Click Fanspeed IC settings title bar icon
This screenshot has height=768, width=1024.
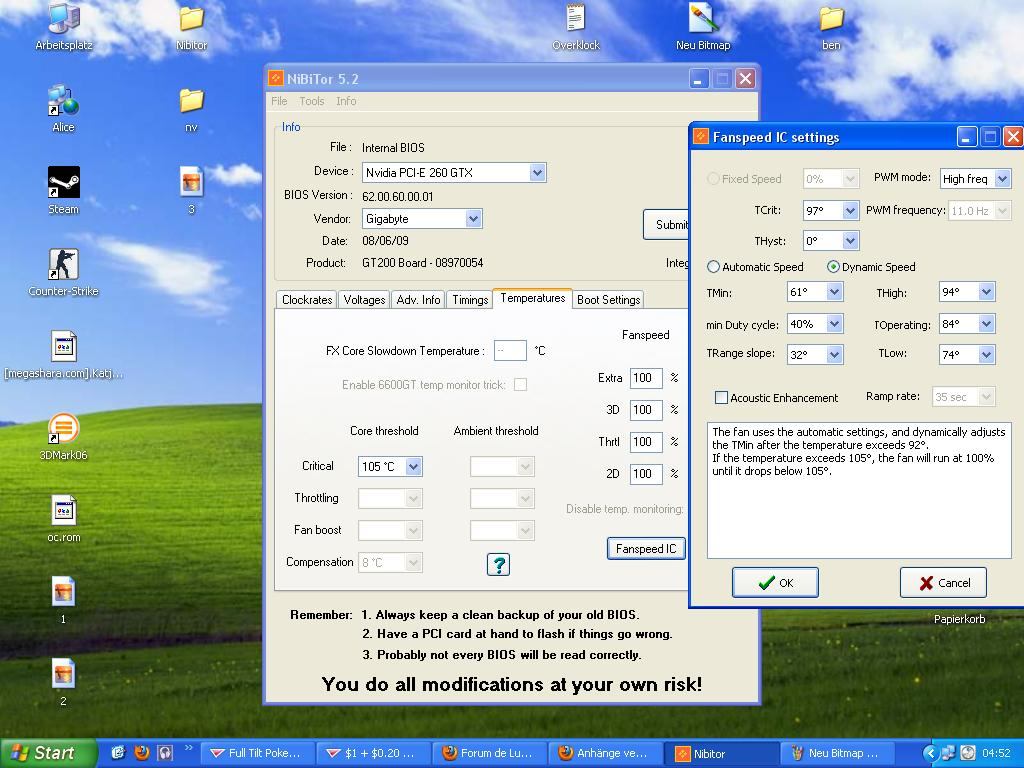(701, 136)
